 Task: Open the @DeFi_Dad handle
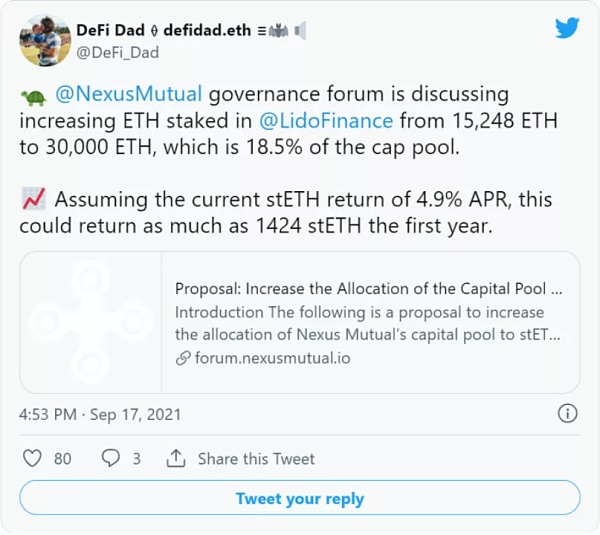(117, 52)
